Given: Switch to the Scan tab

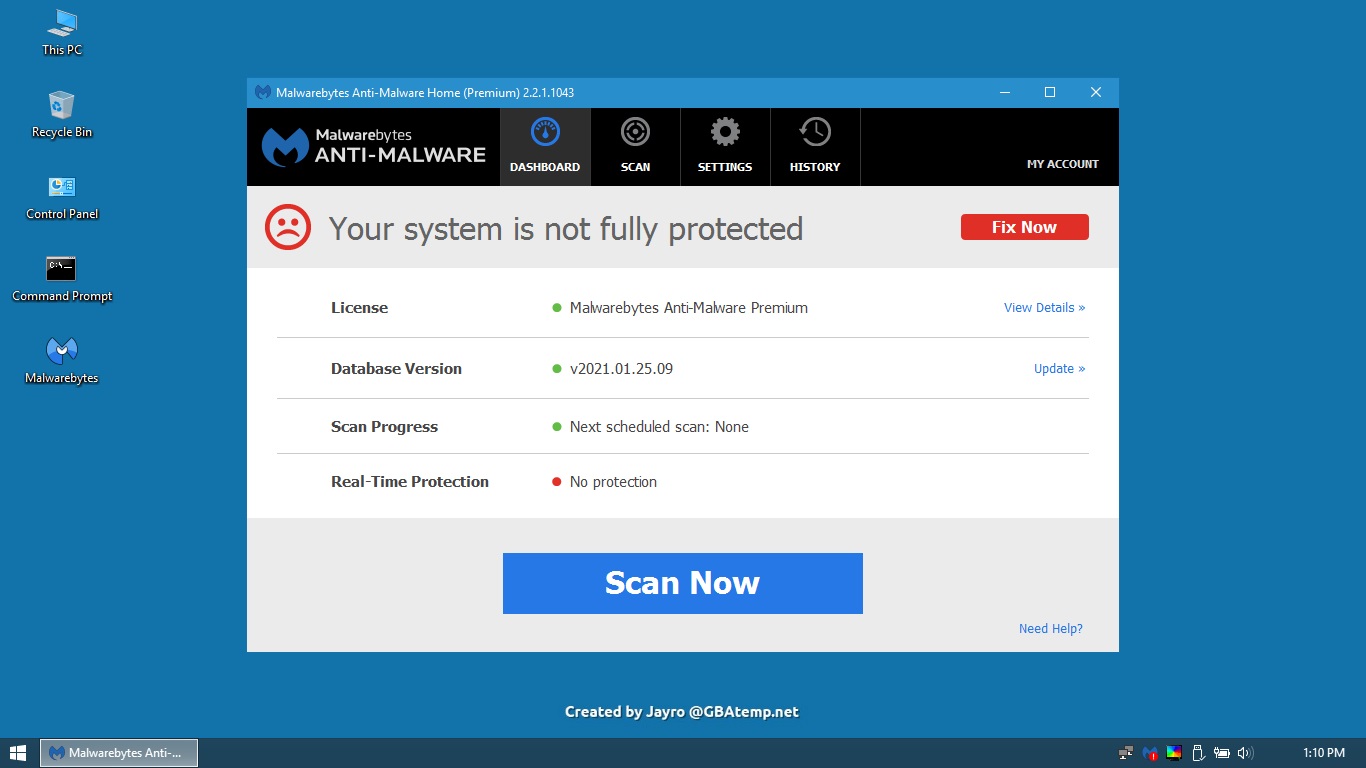Looking at the screenshot, I should [x=635, y=147].
